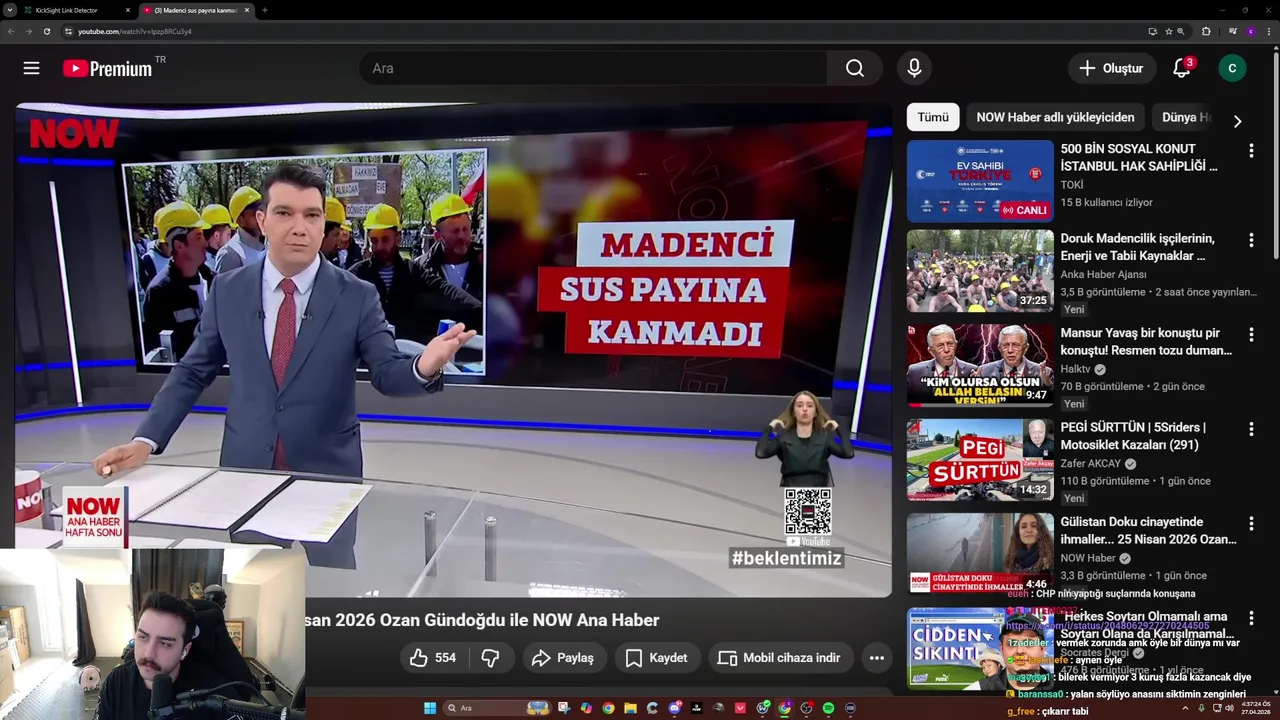Viewport: 1280px width, 720px height.
Task: Open the TOKİ channel link
Action: [1072, 185]
